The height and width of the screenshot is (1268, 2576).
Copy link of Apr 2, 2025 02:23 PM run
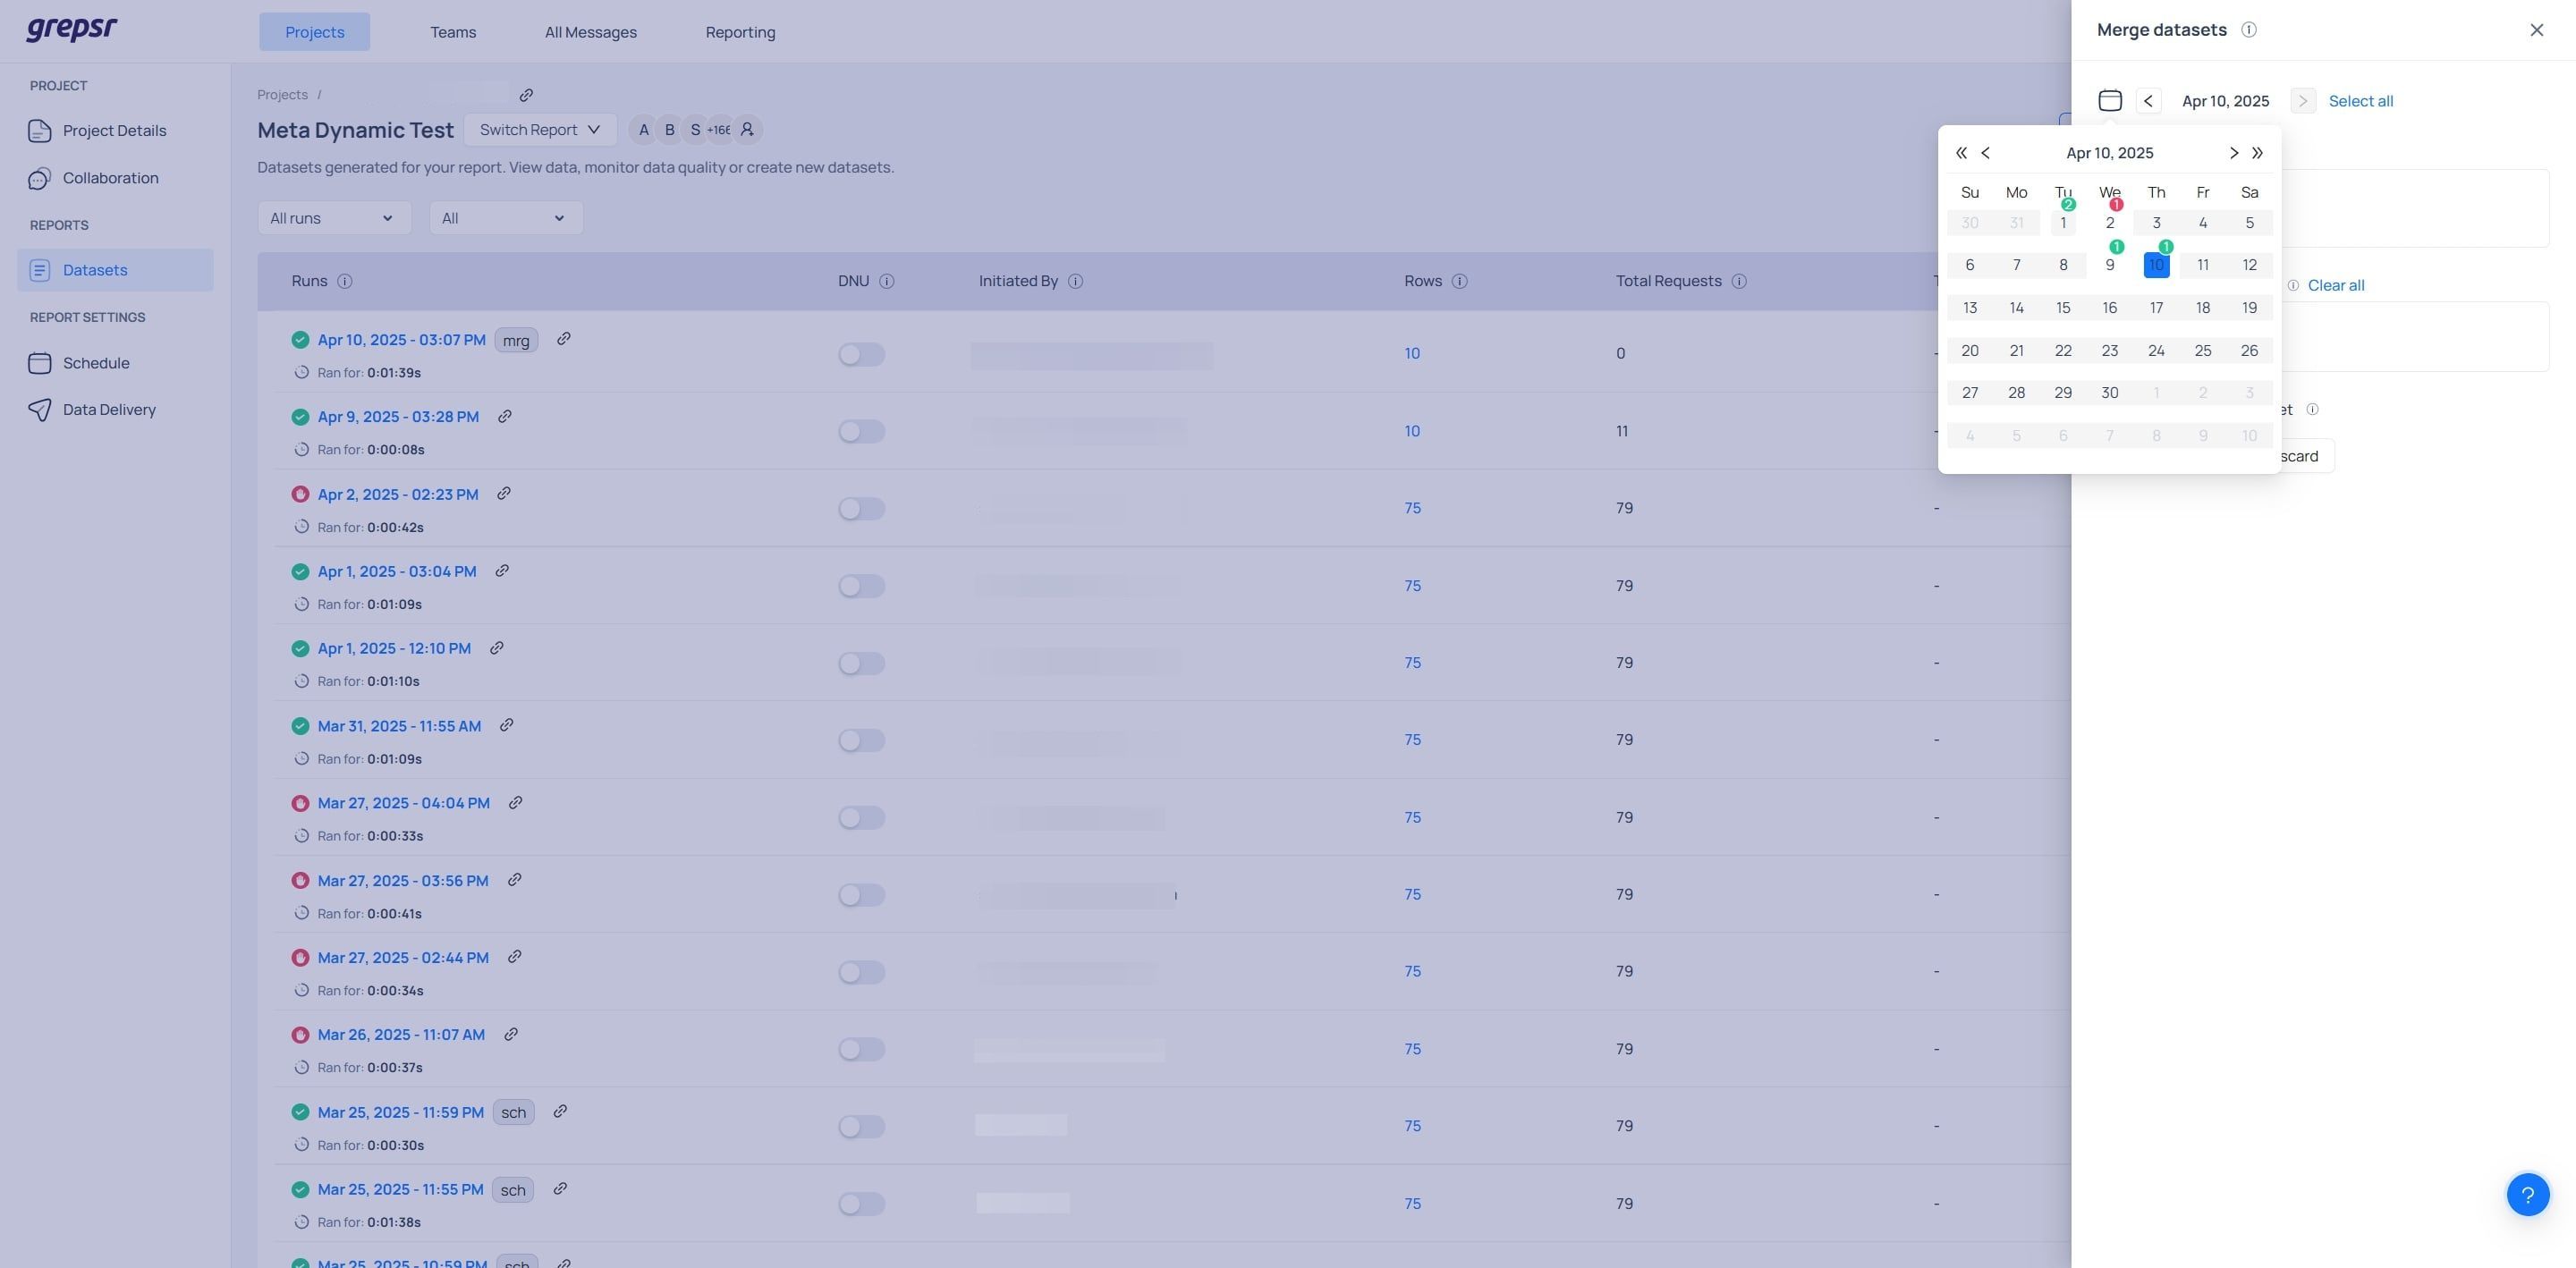[504, 493]
